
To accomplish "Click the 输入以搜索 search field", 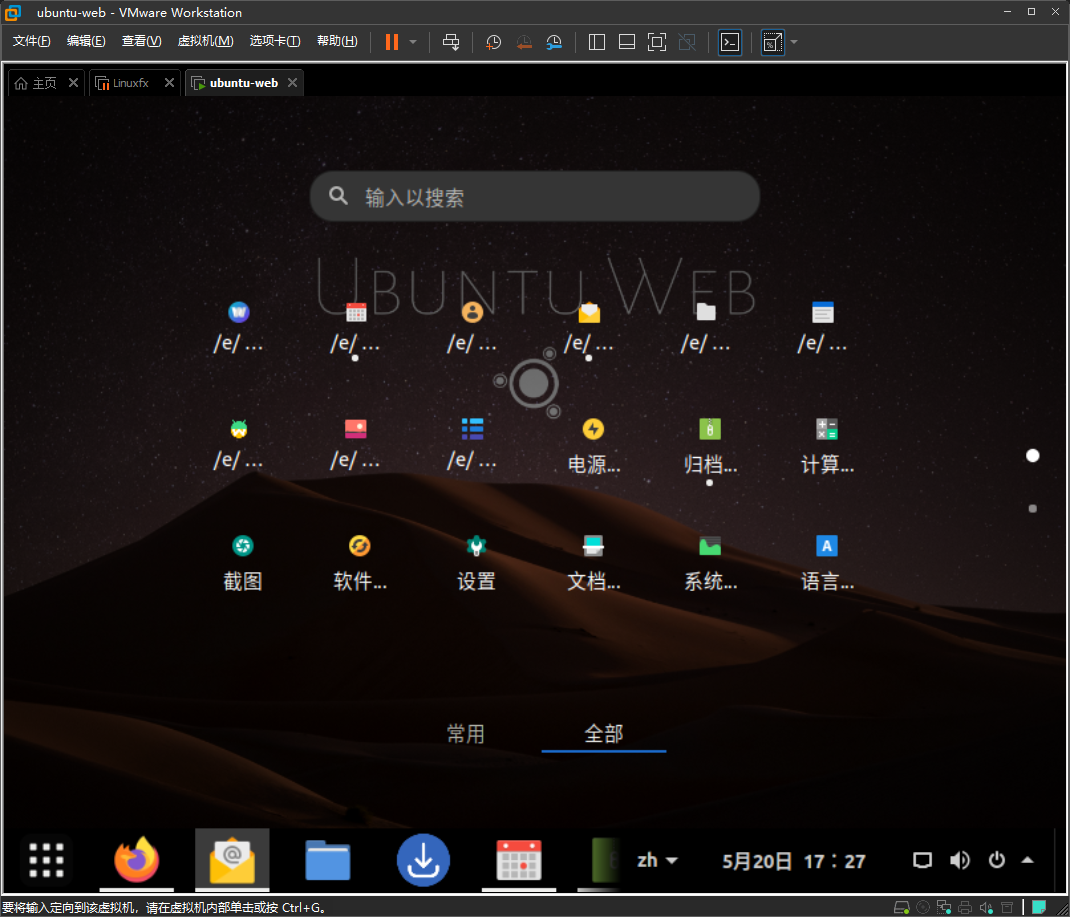I will tap(534, 196).
